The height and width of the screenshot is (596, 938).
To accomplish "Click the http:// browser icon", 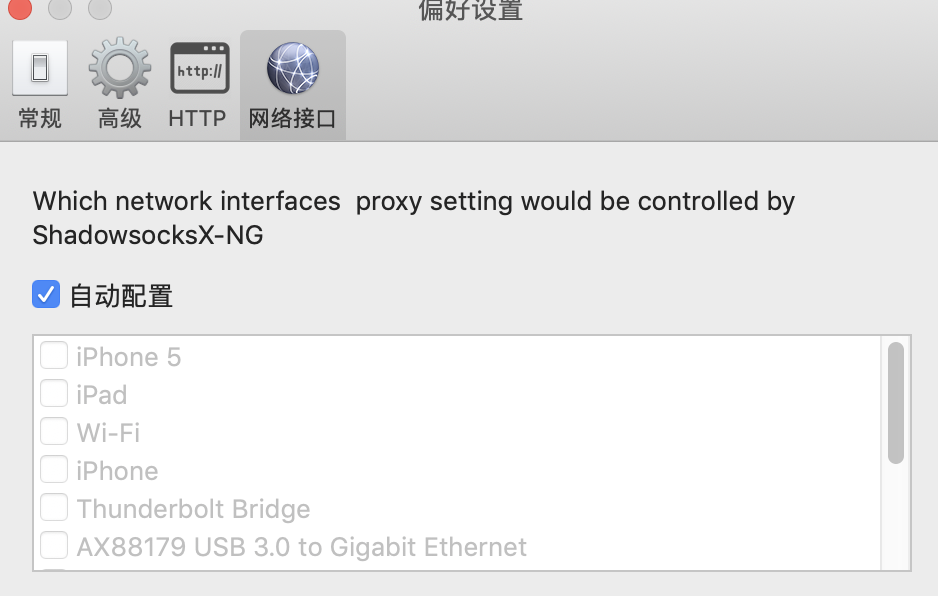I will 198,68.
